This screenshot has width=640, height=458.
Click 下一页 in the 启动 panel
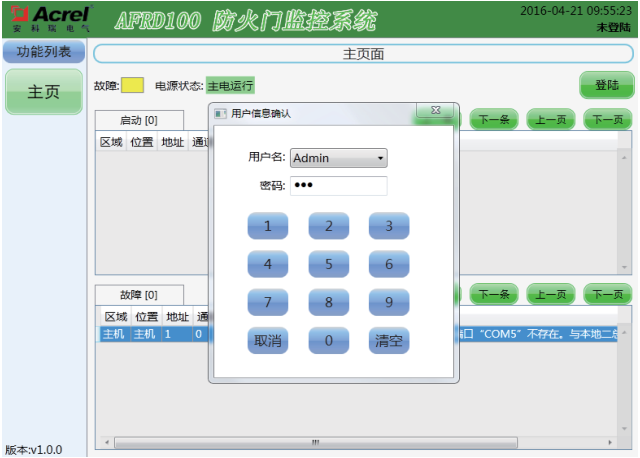[x=607, y=120]
